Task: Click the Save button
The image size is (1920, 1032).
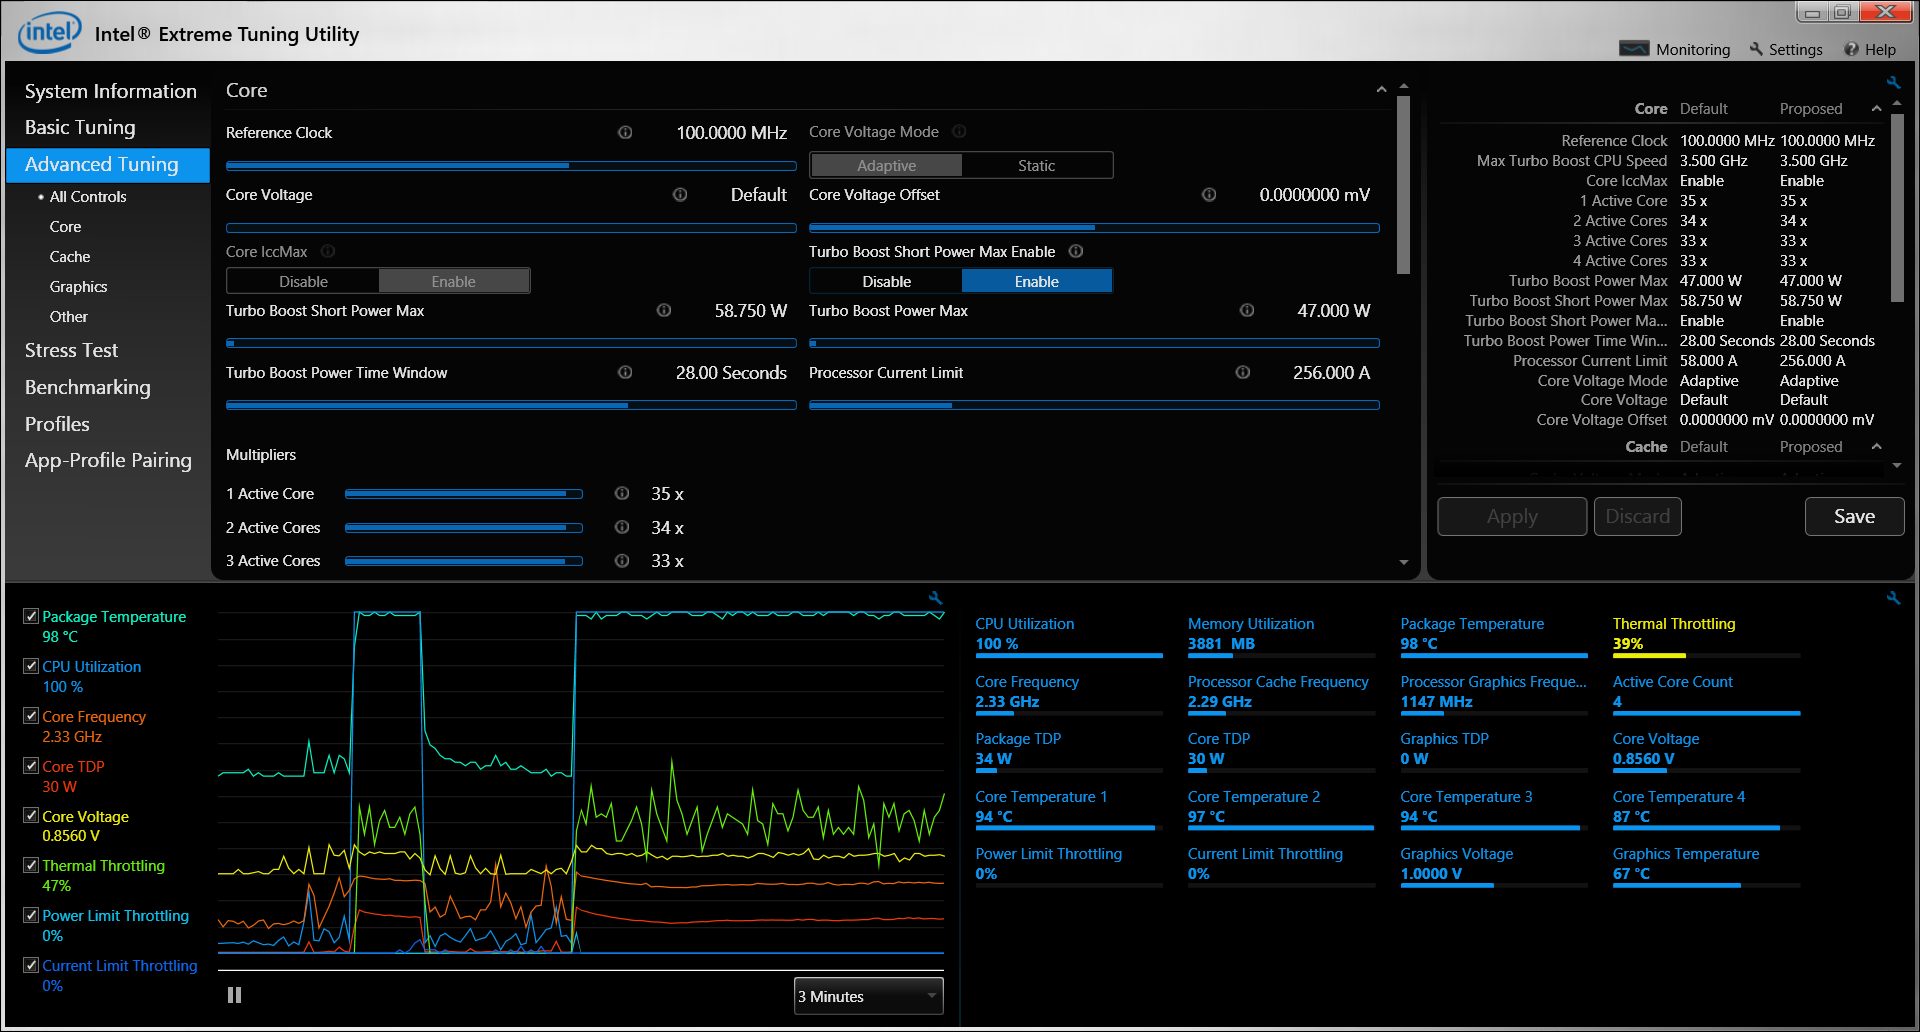Action: [1853, 517]
